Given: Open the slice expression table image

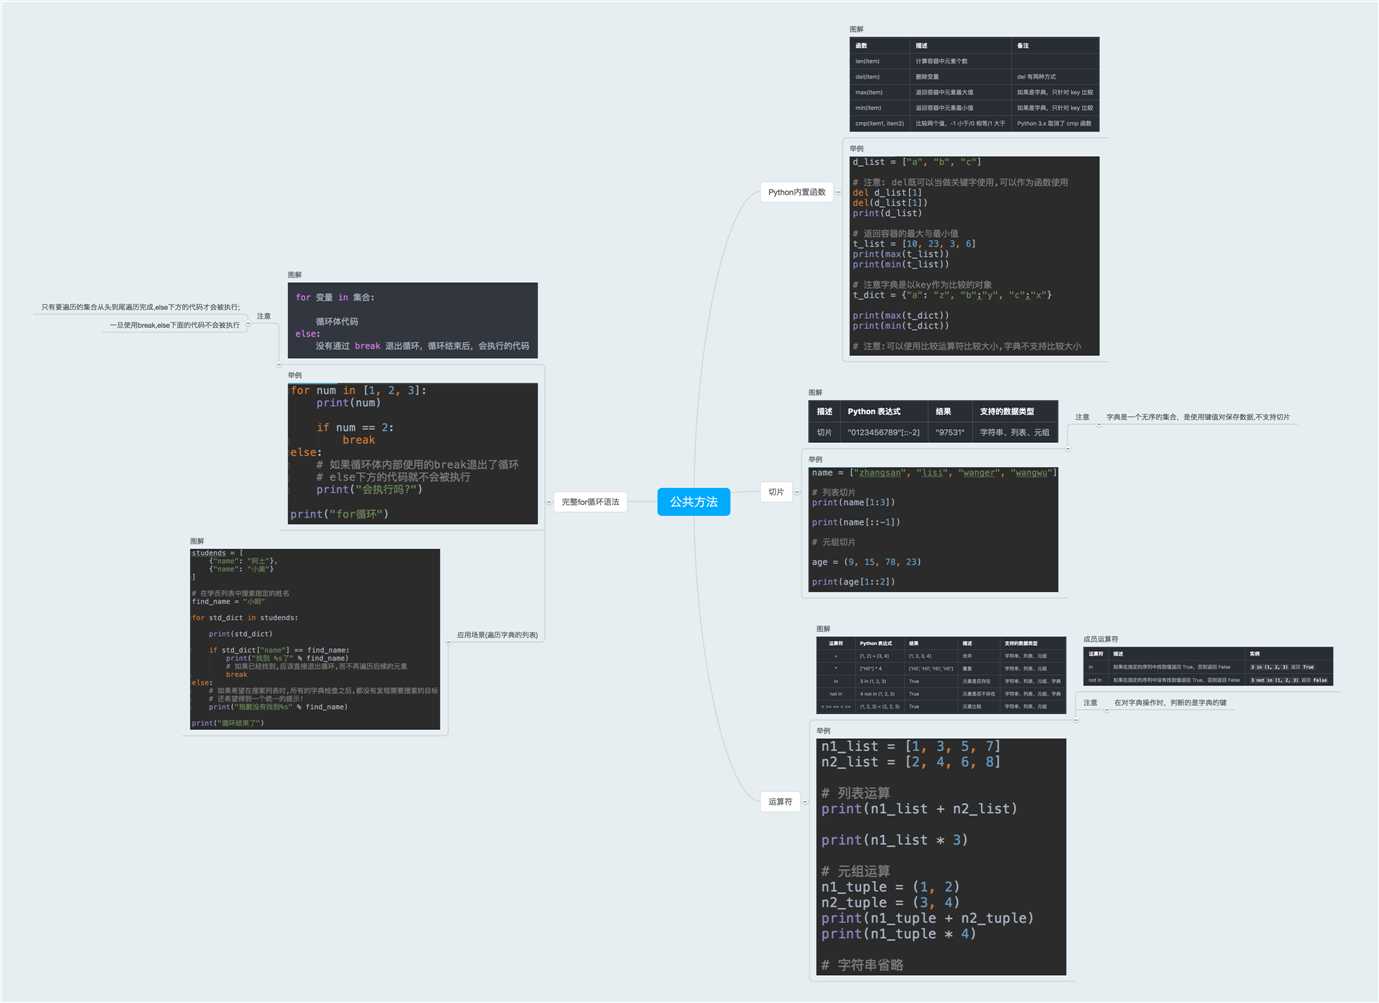Looking at the screenshot, I should click(x=933, y=421).
